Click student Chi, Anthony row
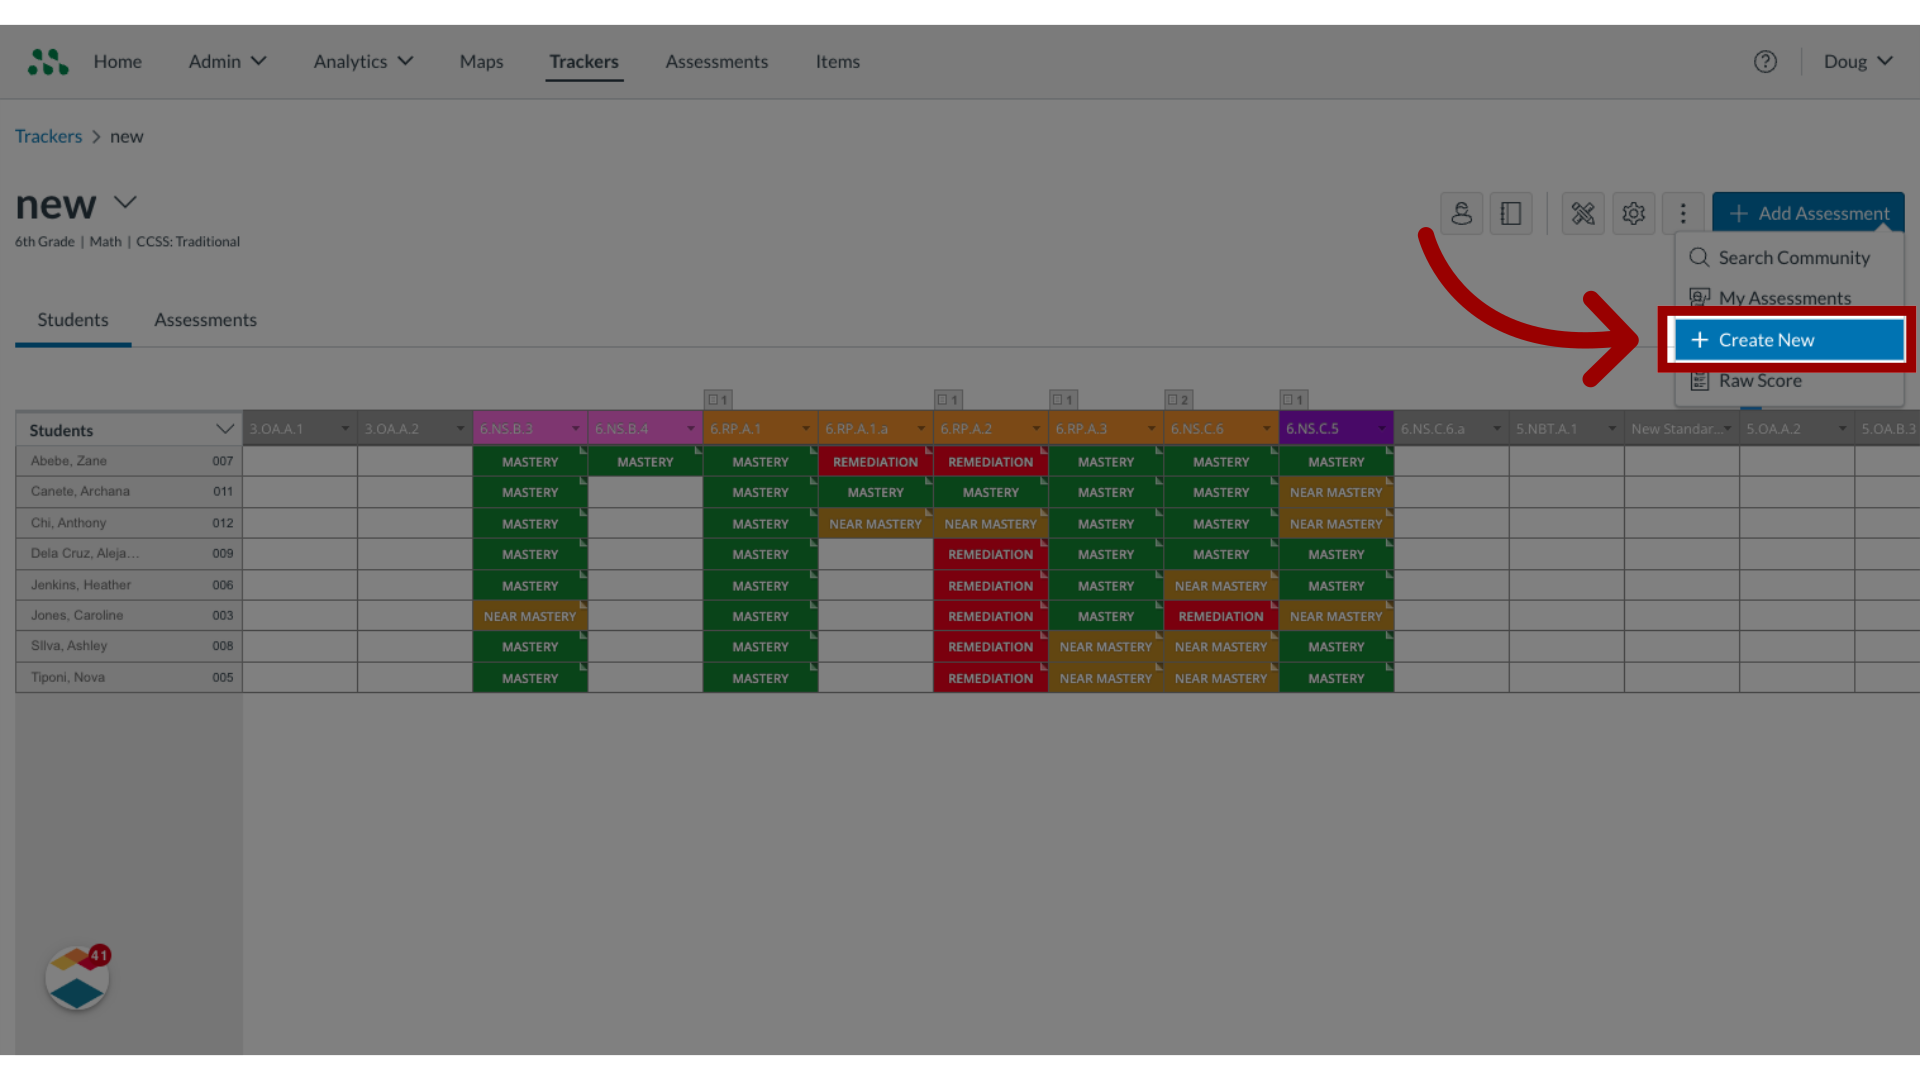 [129, 523]
